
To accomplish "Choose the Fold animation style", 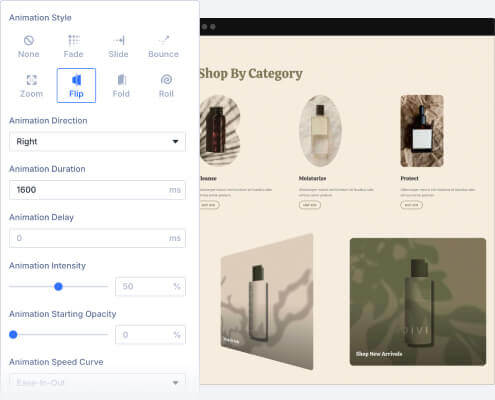I will click(121, 86).
